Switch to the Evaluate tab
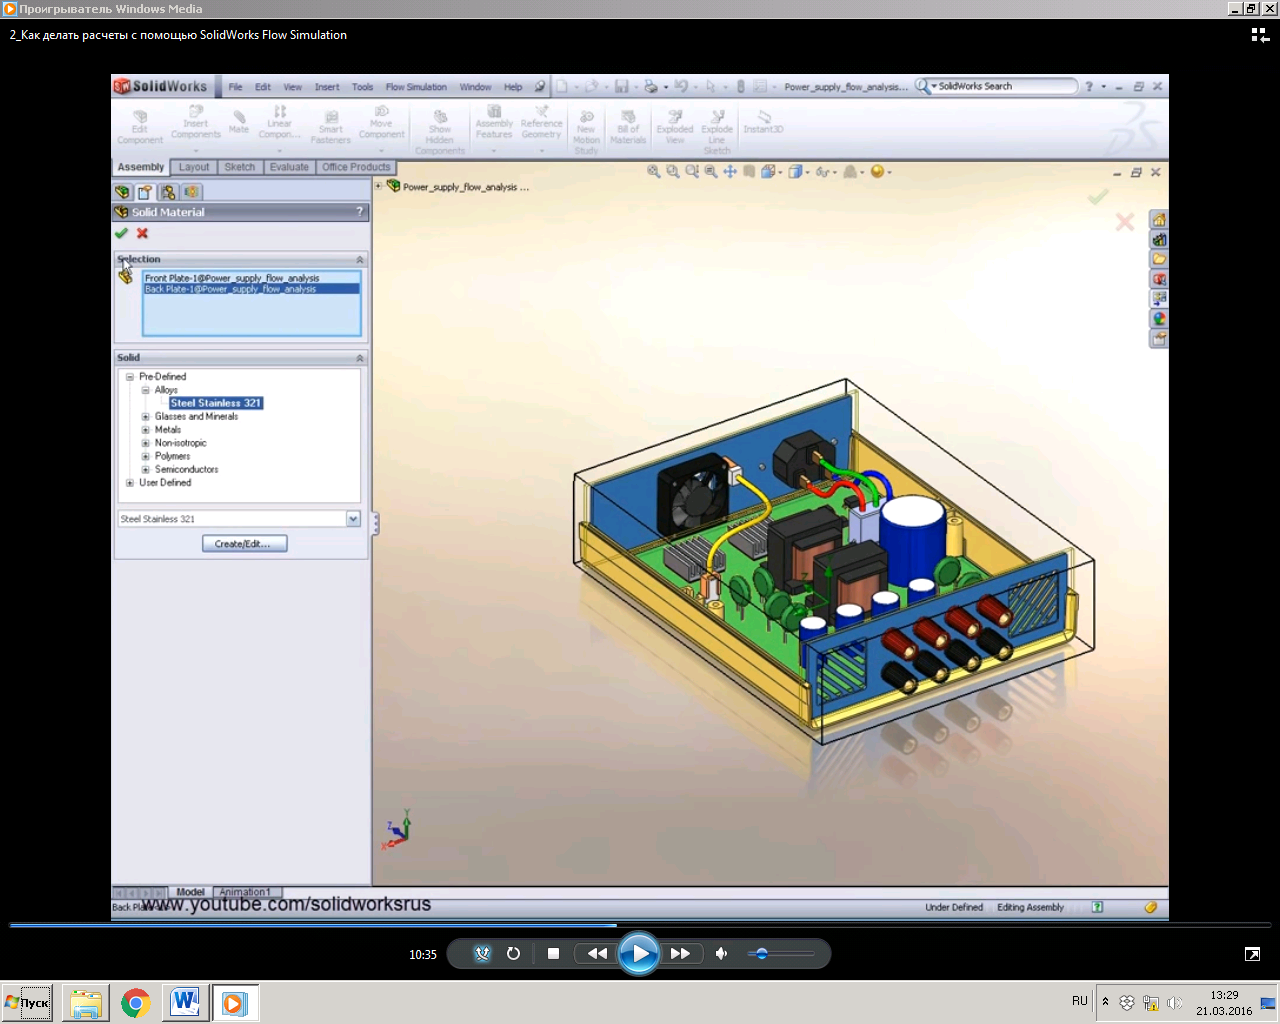 point(289,167)
